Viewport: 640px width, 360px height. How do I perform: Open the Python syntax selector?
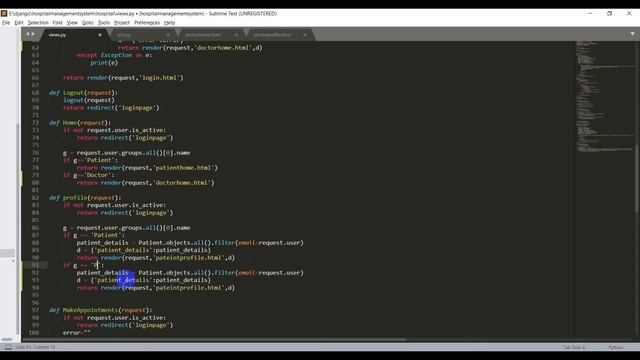click(616, 347)
